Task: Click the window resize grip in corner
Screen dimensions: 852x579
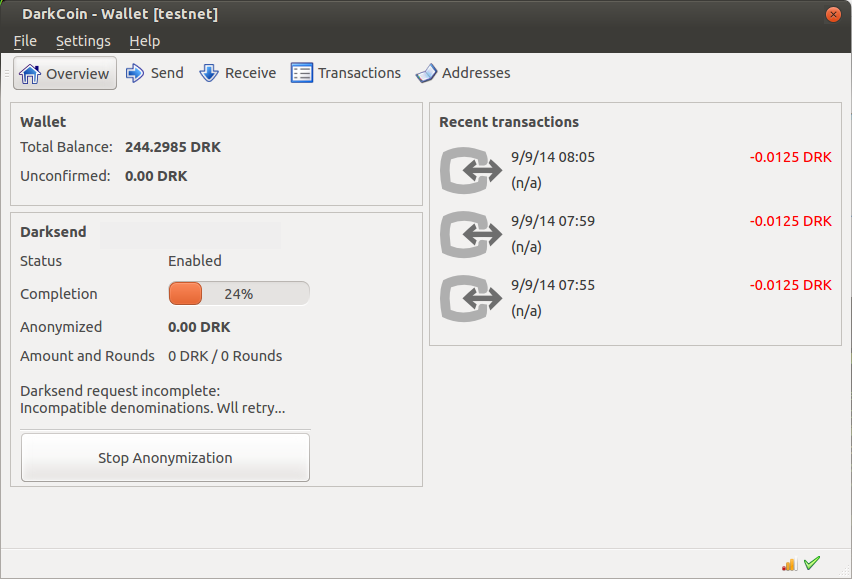Action: point(844,571)
